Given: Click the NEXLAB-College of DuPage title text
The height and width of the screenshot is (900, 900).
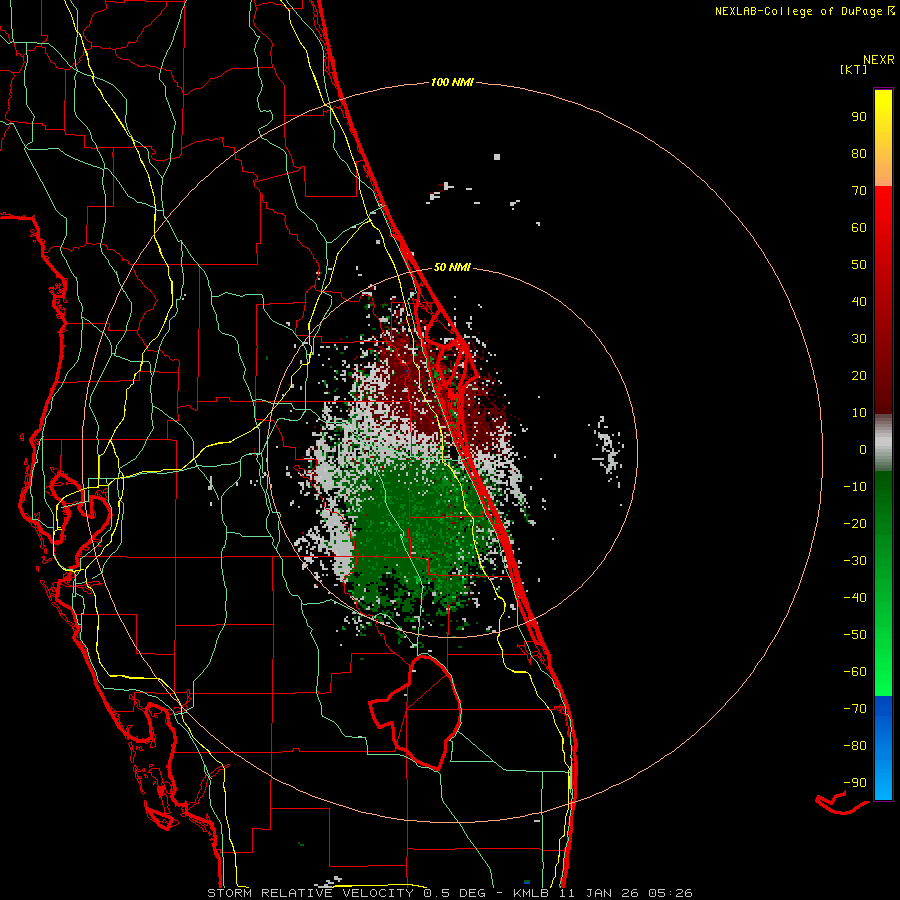Looking at the screenshot, I should 804,11.
